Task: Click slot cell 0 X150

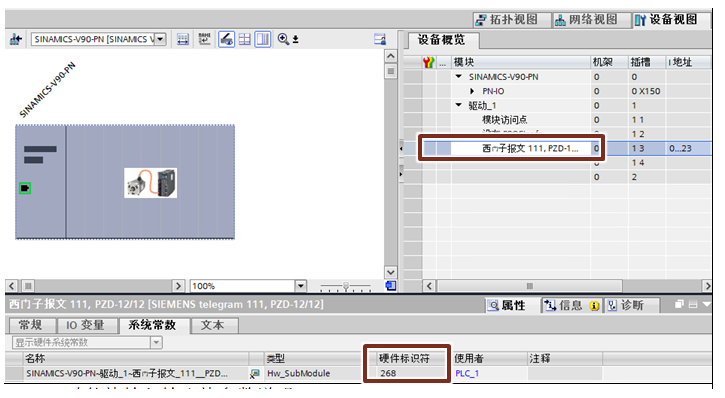Action: click(x=646, y=91)
